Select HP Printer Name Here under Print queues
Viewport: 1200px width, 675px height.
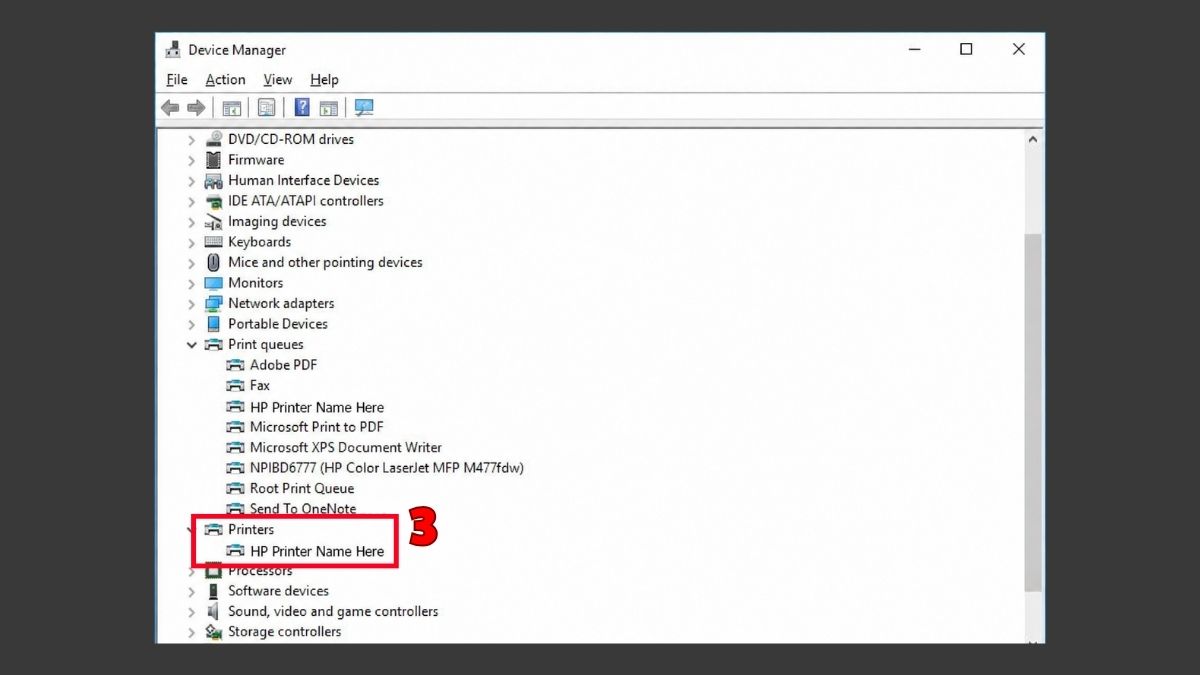pos(317,407)
